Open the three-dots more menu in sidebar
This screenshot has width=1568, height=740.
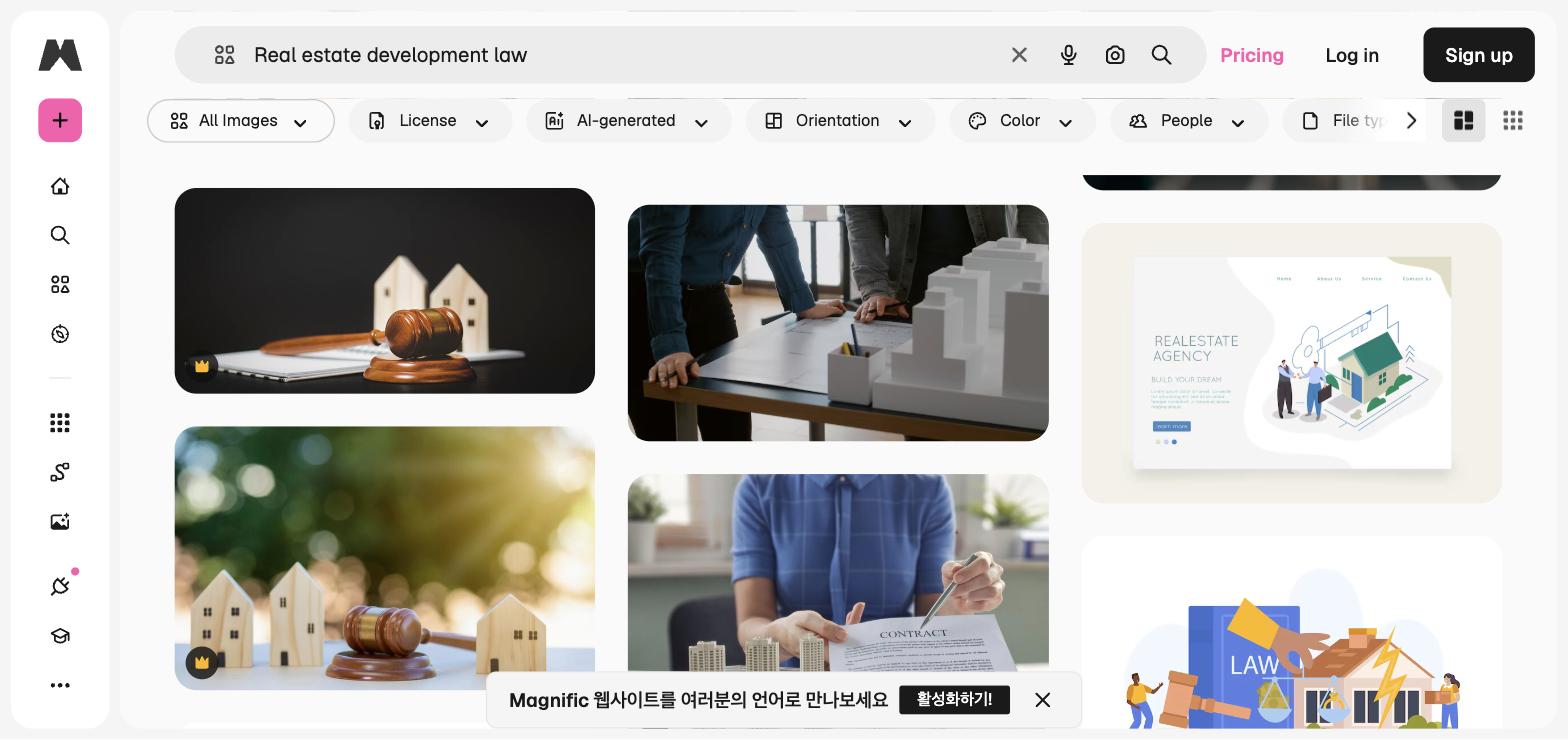[x=60, y=685]
